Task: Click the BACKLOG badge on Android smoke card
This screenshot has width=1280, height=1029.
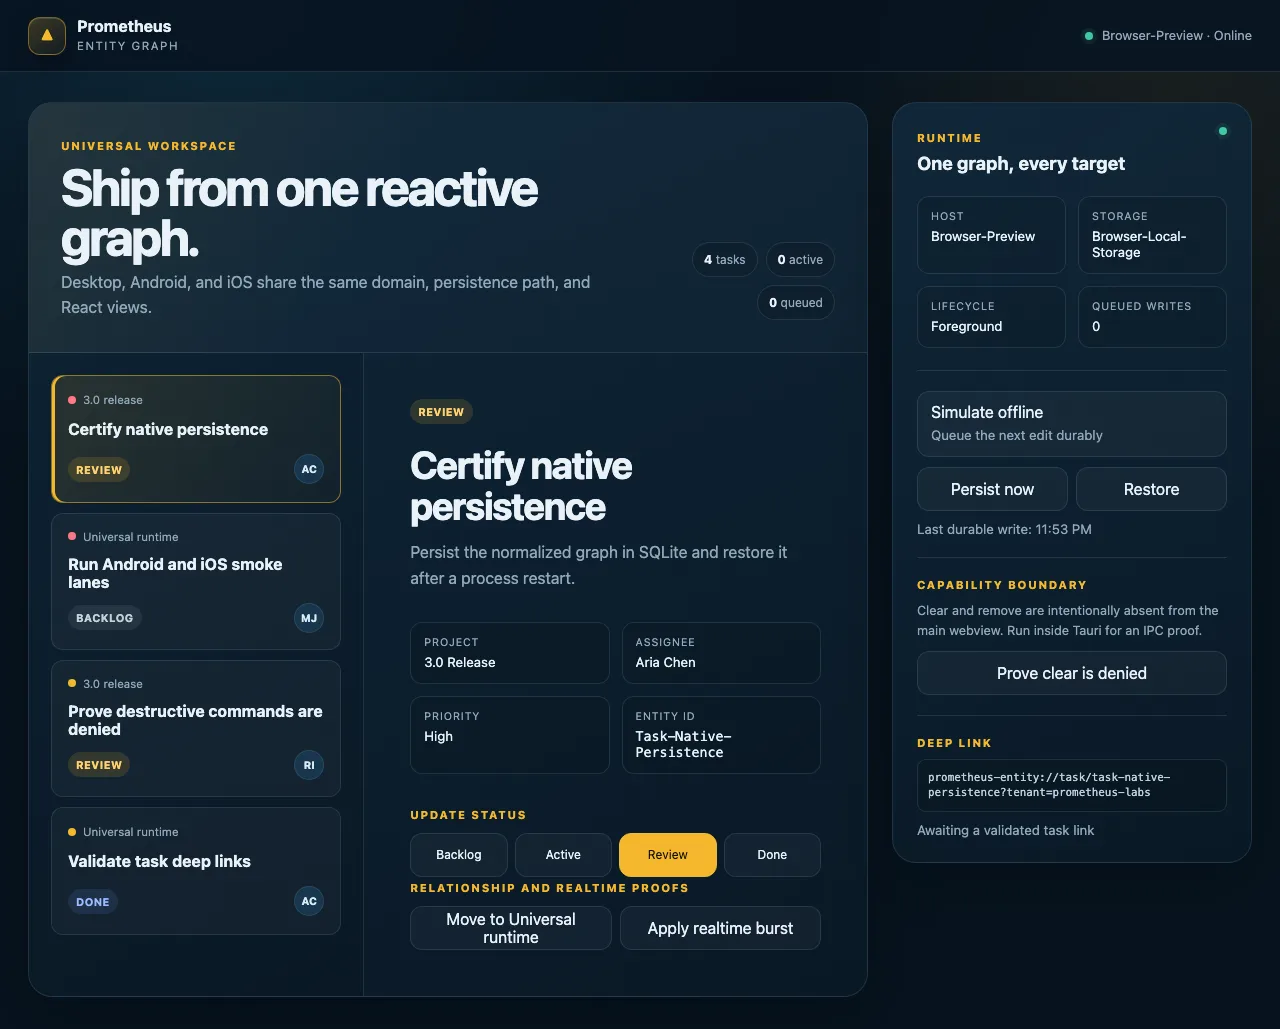Action: tap(105, 618)
